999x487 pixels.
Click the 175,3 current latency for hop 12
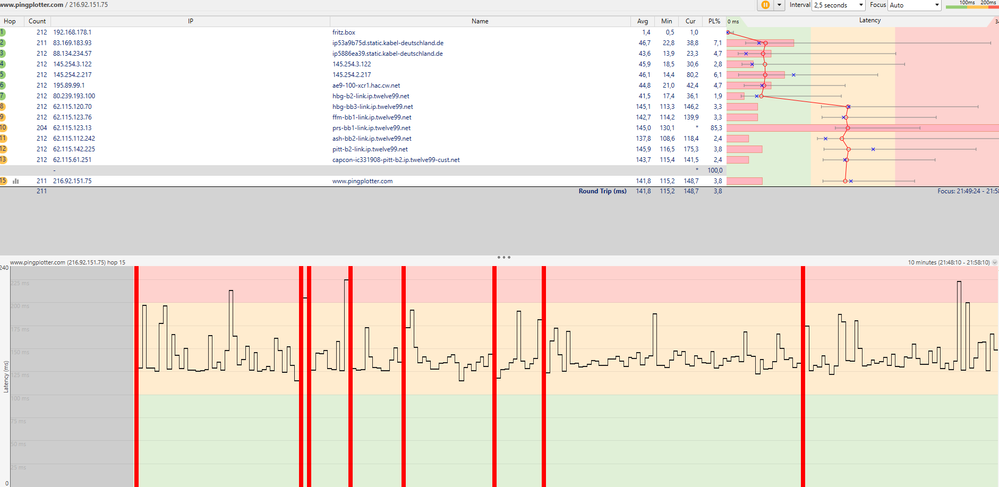tap(692, 149)
